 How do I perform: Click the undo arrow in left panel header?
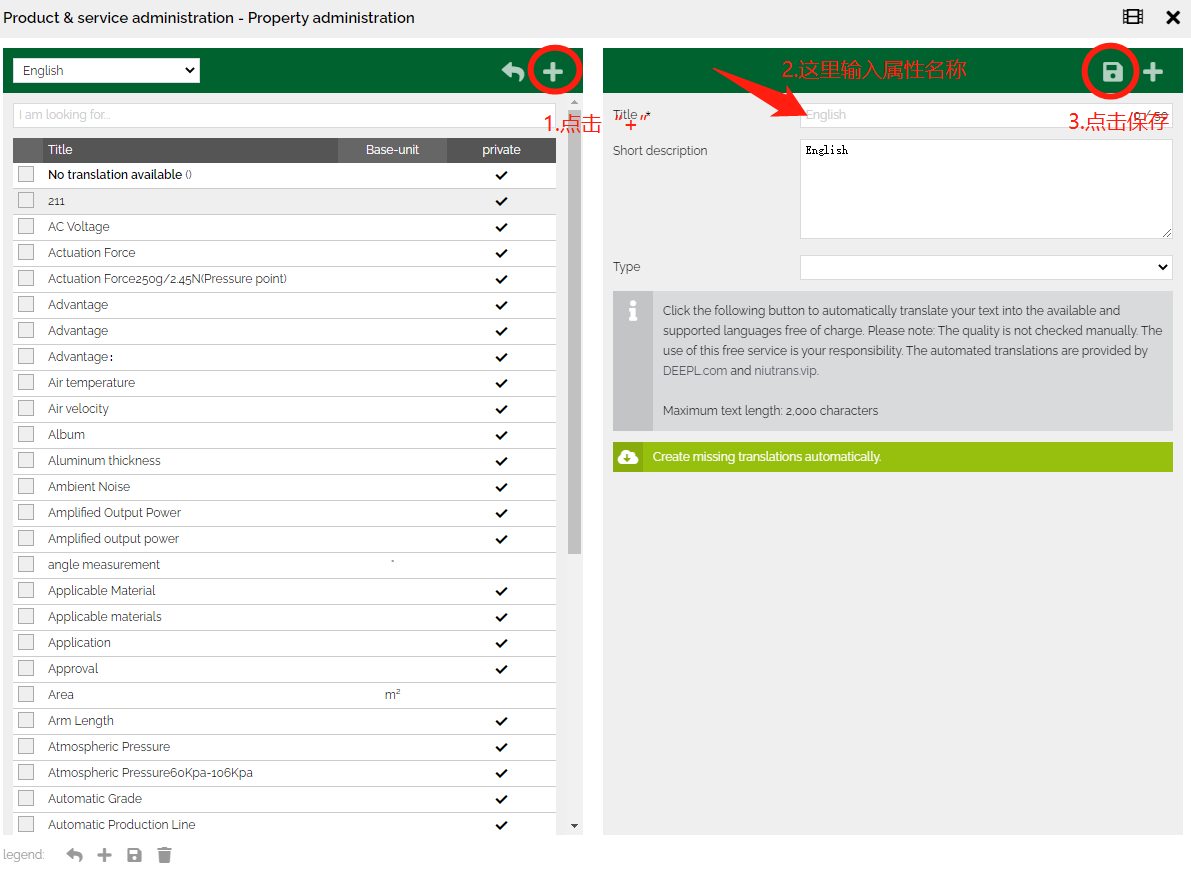point(513,71)
